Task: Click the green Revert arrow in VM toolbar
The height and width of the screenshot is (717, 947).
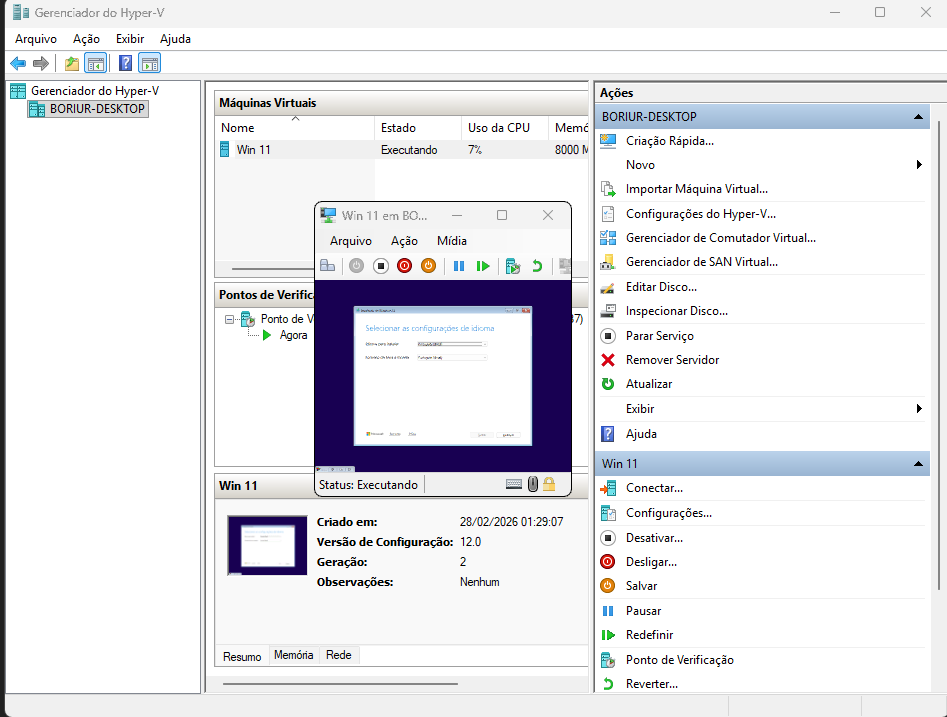Action: [x=537, y=266]
